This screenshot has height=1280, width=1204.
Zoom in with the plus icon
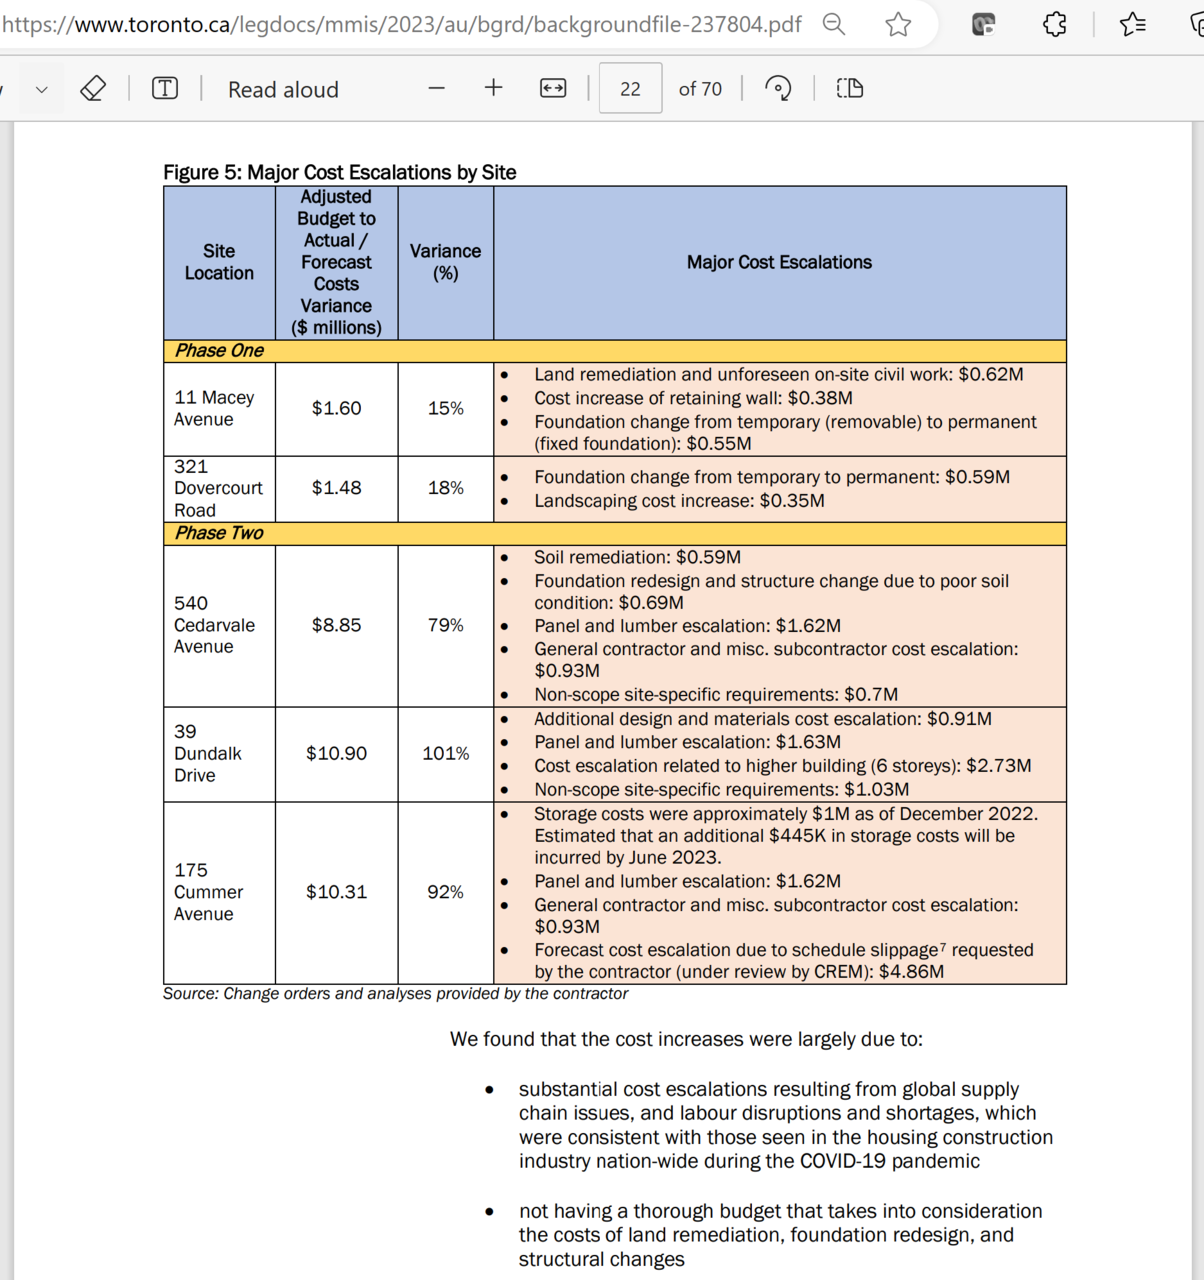click(493, 88)
